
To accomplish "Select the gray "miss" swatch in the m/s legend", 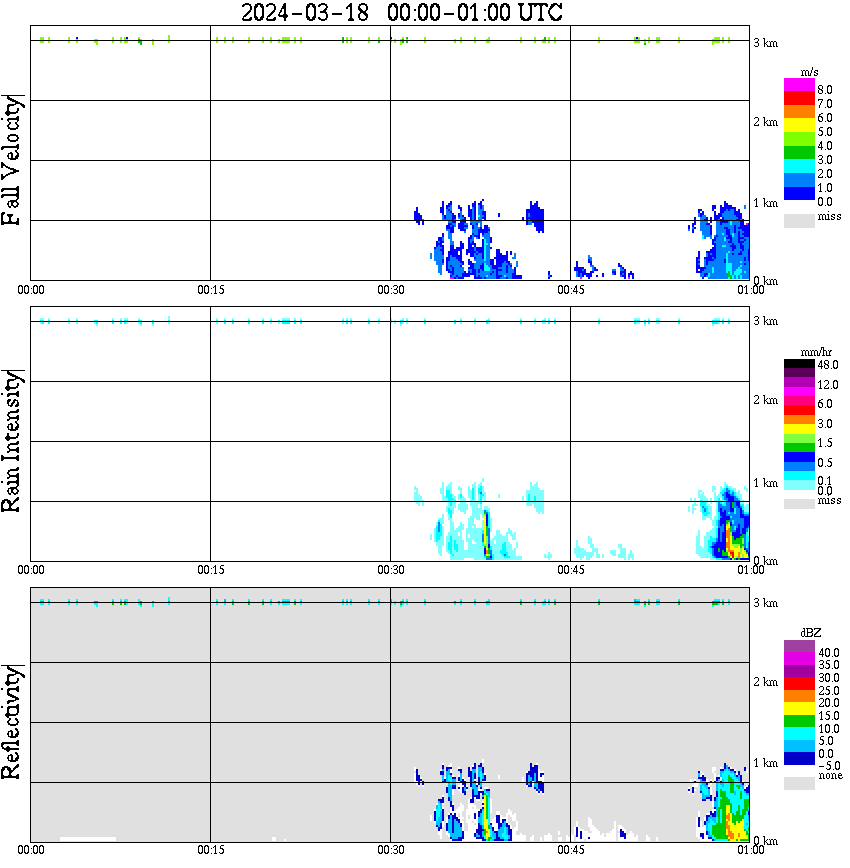I will coord(800,221).
